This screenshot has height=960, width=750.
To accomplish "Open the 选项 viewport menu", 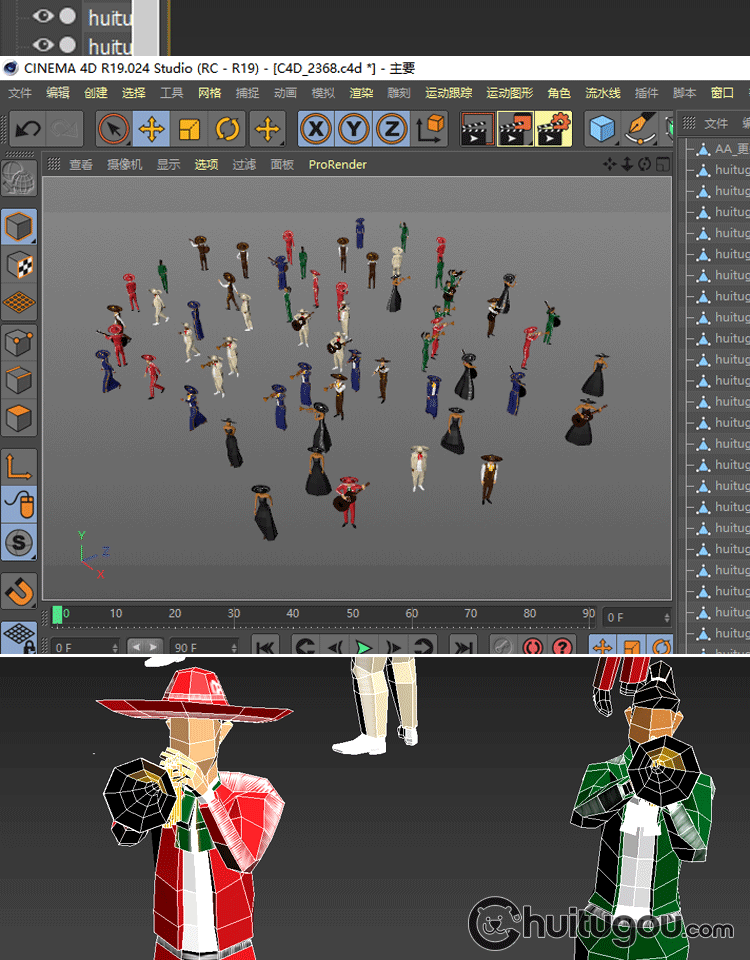I will pos(206,164).
